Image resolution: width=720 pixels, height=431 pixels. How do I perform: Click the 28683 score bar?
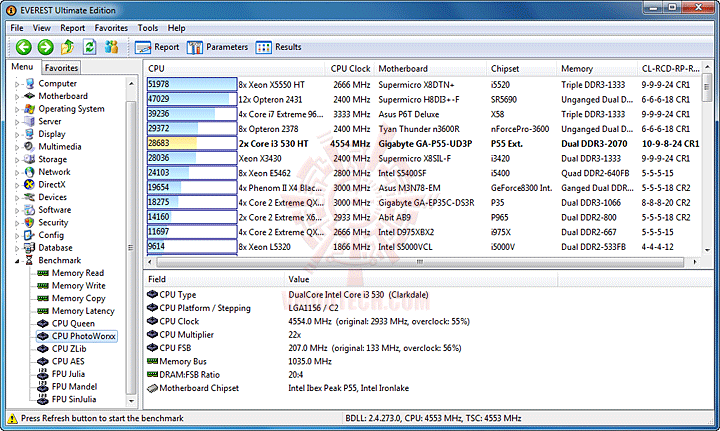(x=192, y=143)
